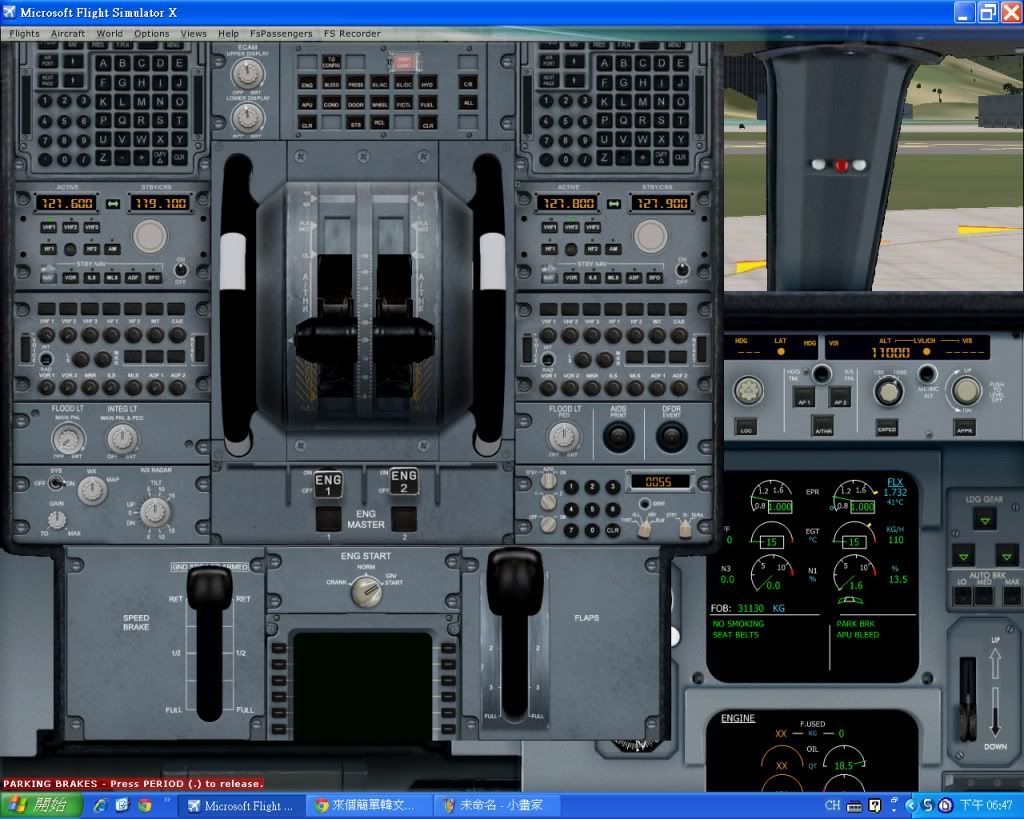The image size is (1024, 819).
Task: Click the weather radar TILT knob
Action: [155, 511]
